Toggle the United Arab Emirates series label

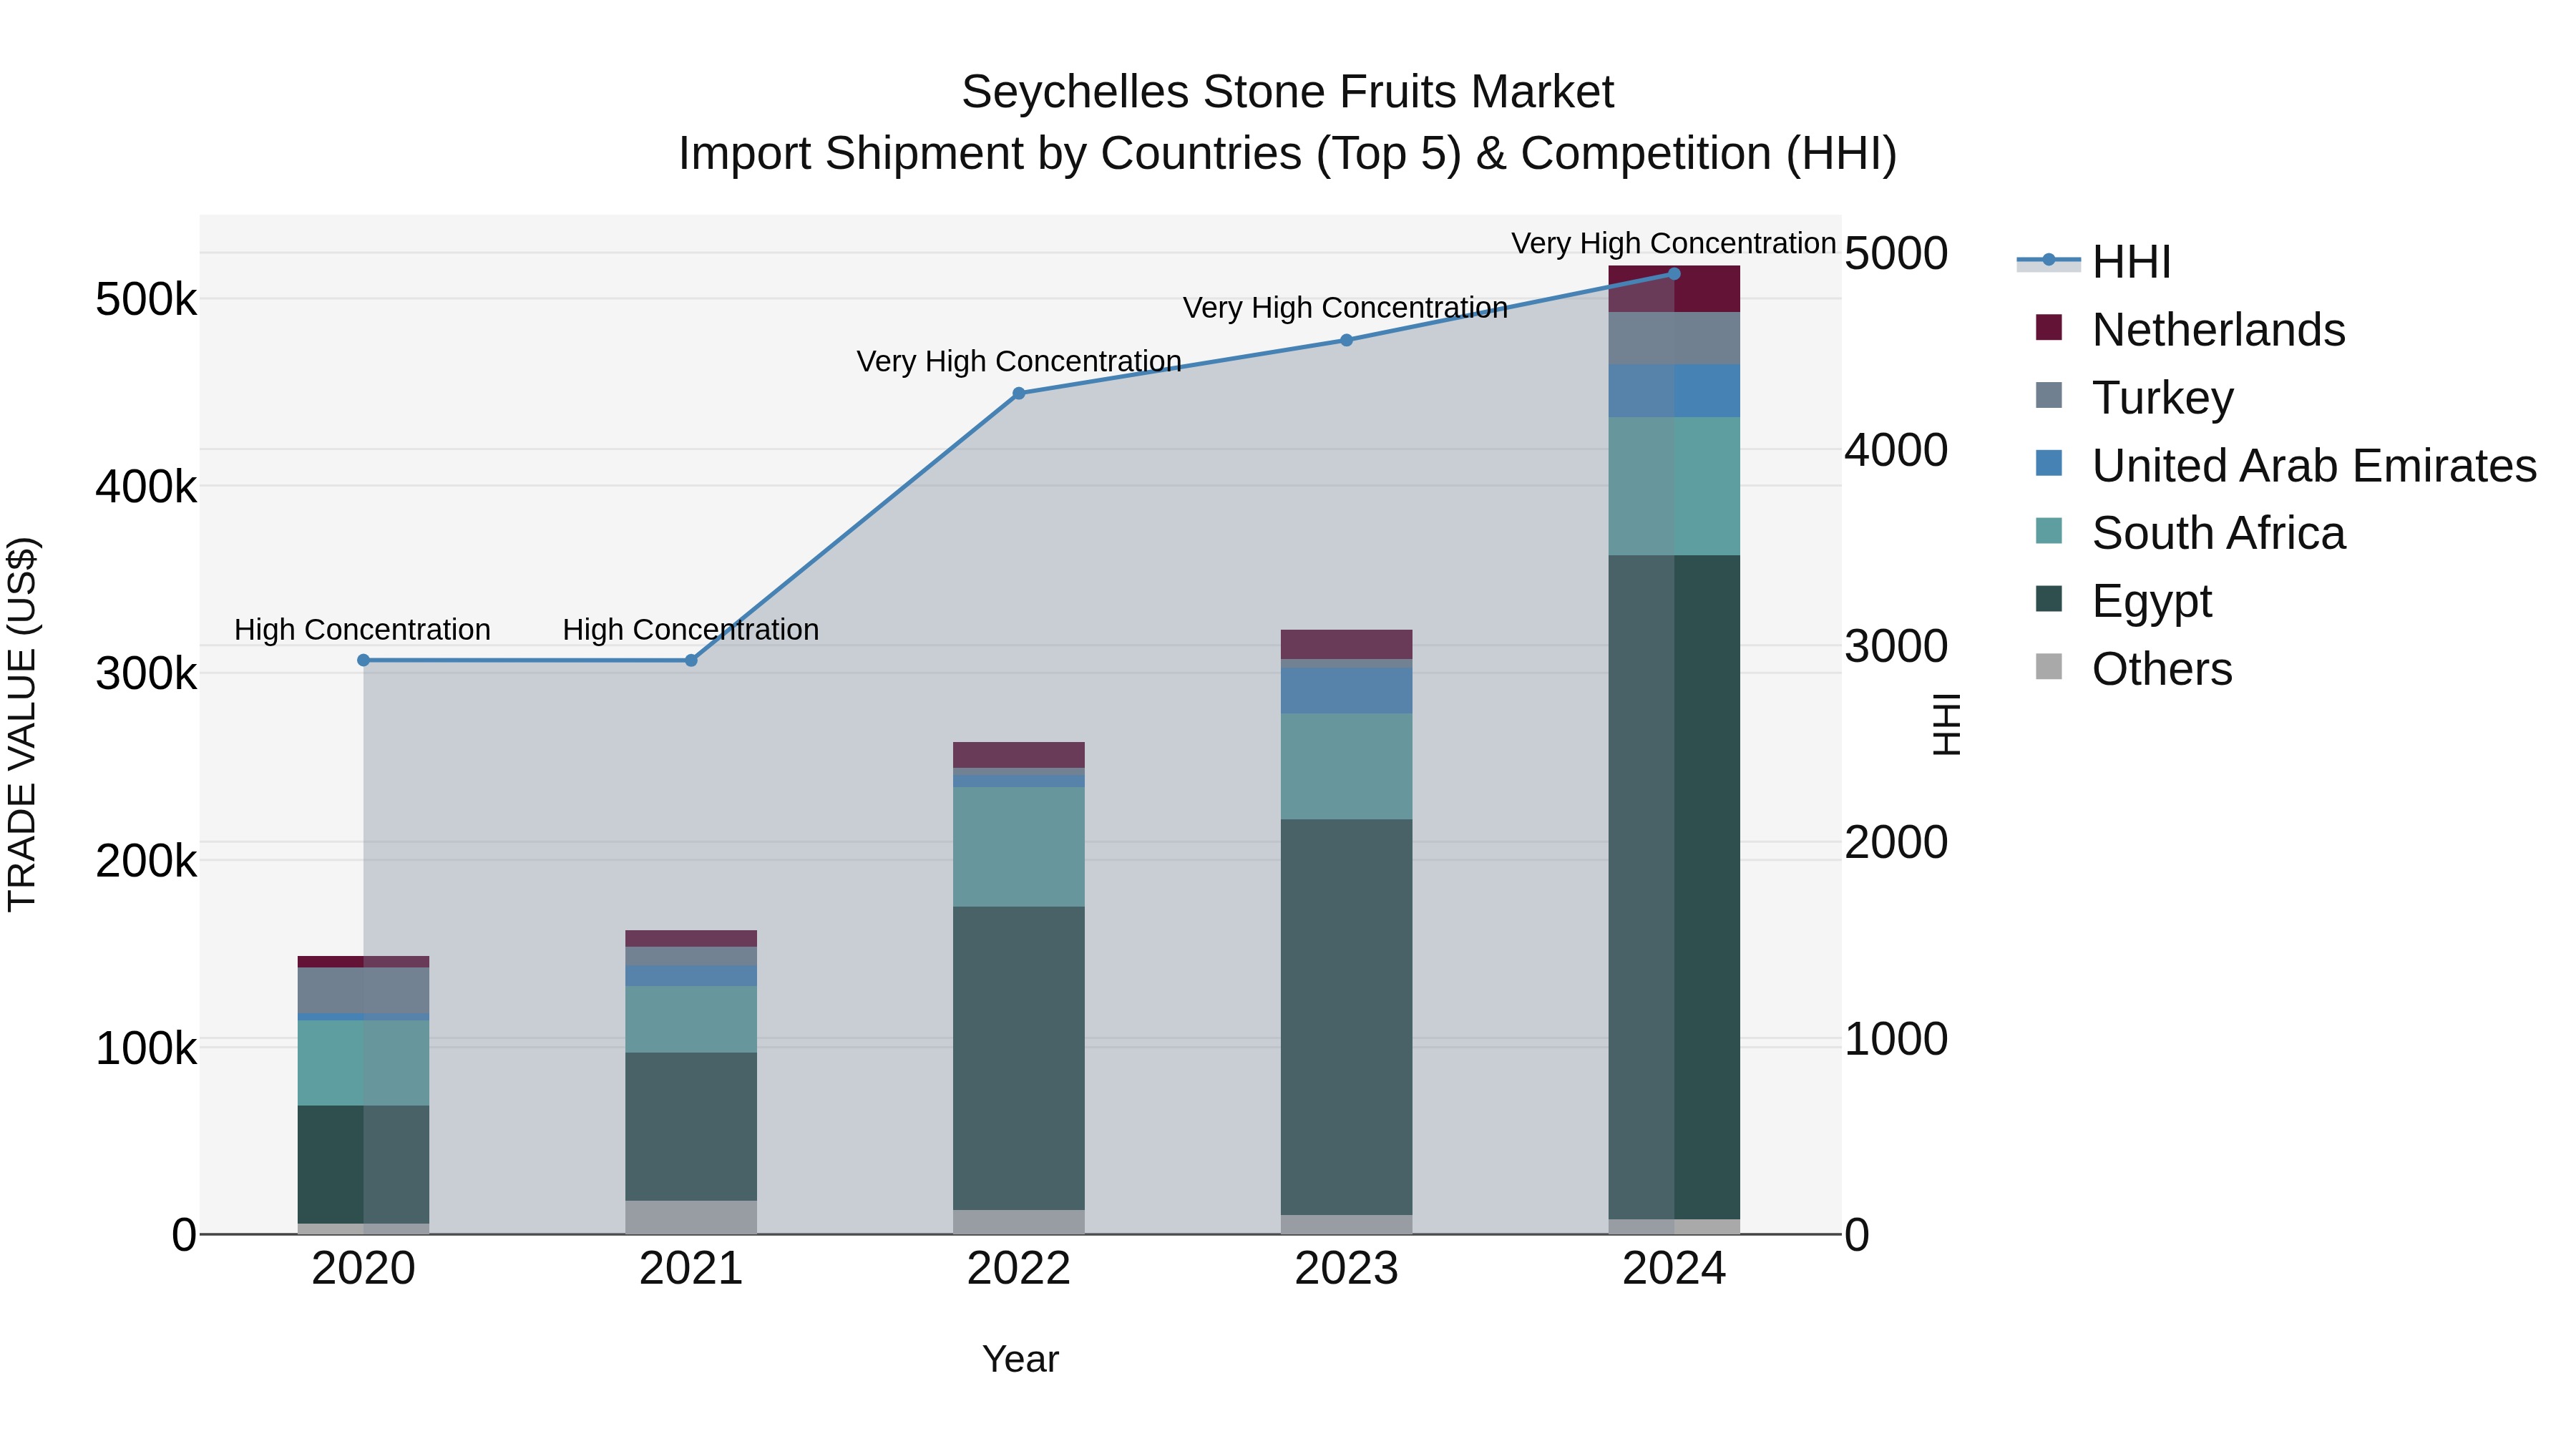[x=2314, y=466]
